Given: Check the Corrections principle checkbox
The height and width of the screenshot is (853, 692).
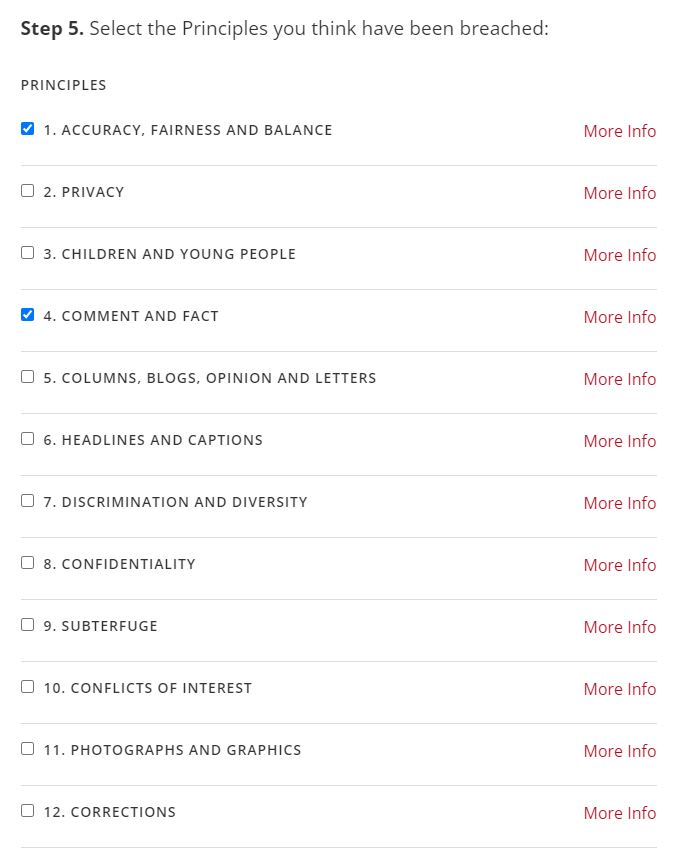Looking at the screenshot, I should [x=27, y=811].
